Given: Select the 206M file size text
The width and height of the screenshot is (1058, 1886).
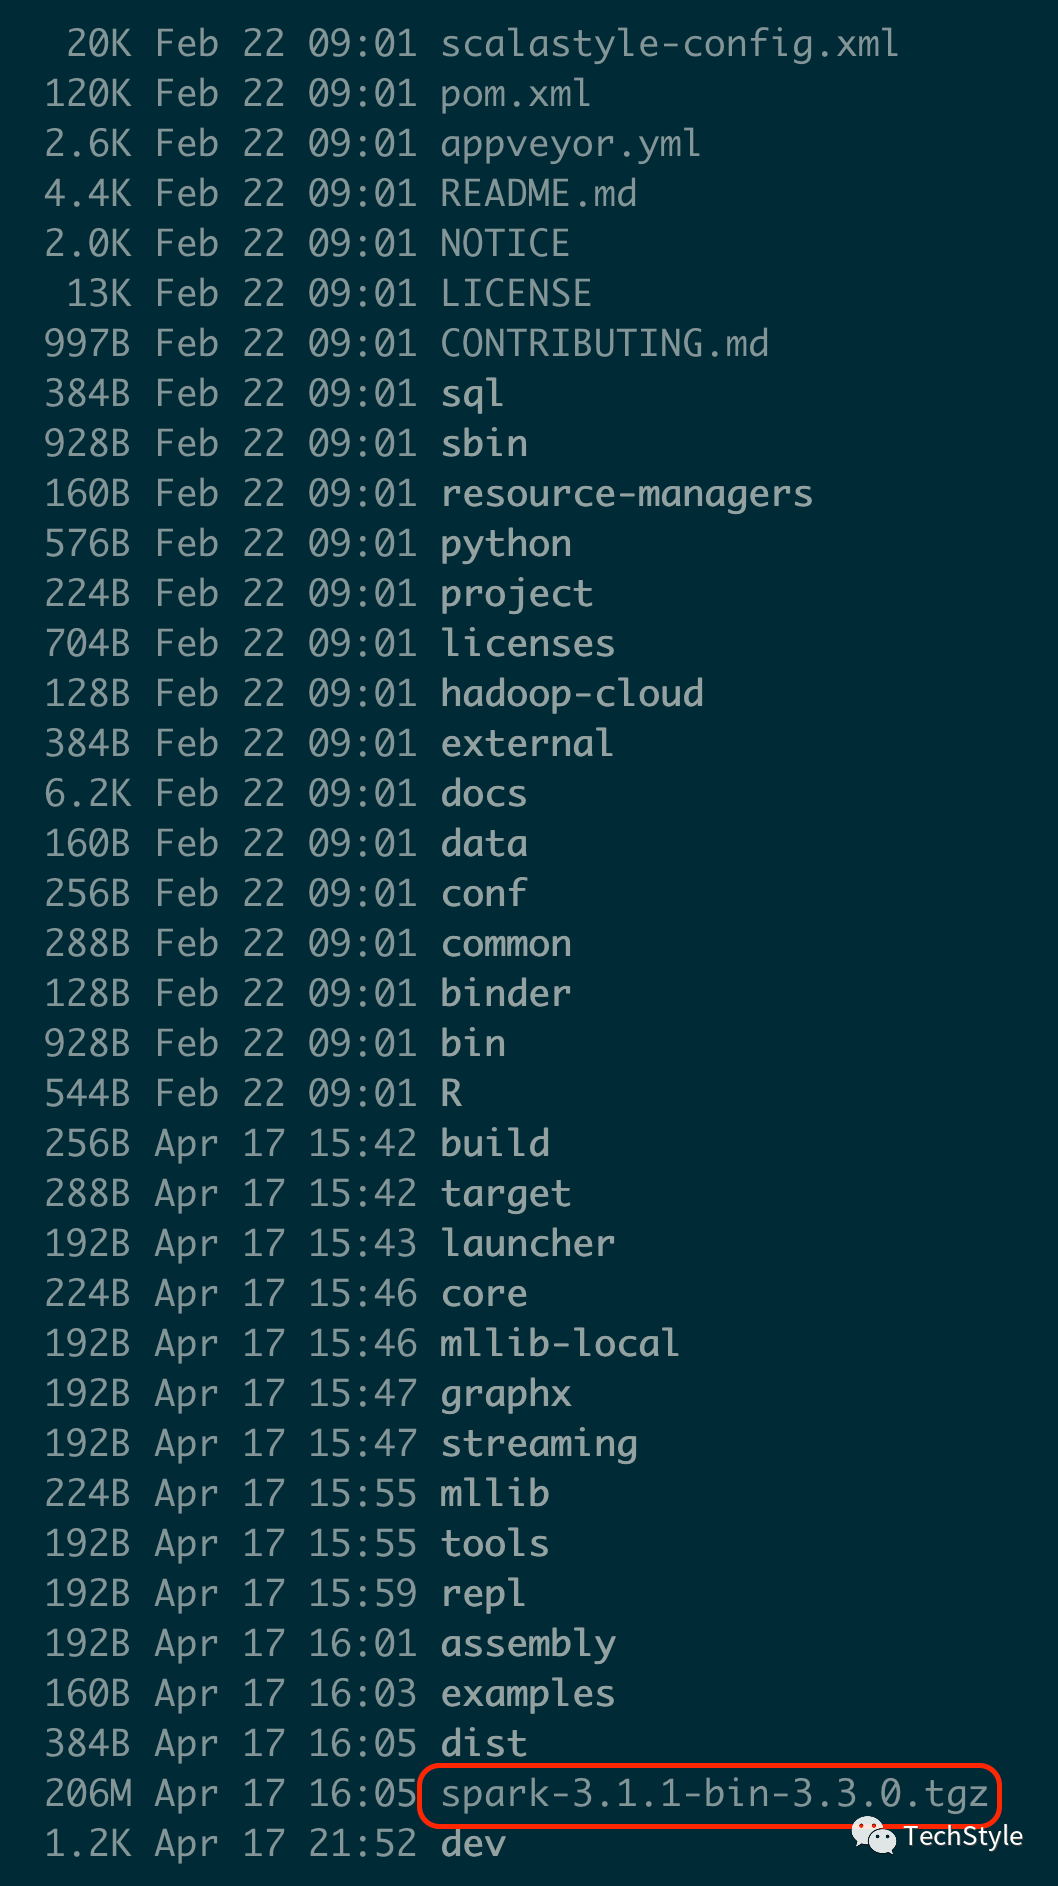Looking at the screenshot, I should tap(88, 1793).
